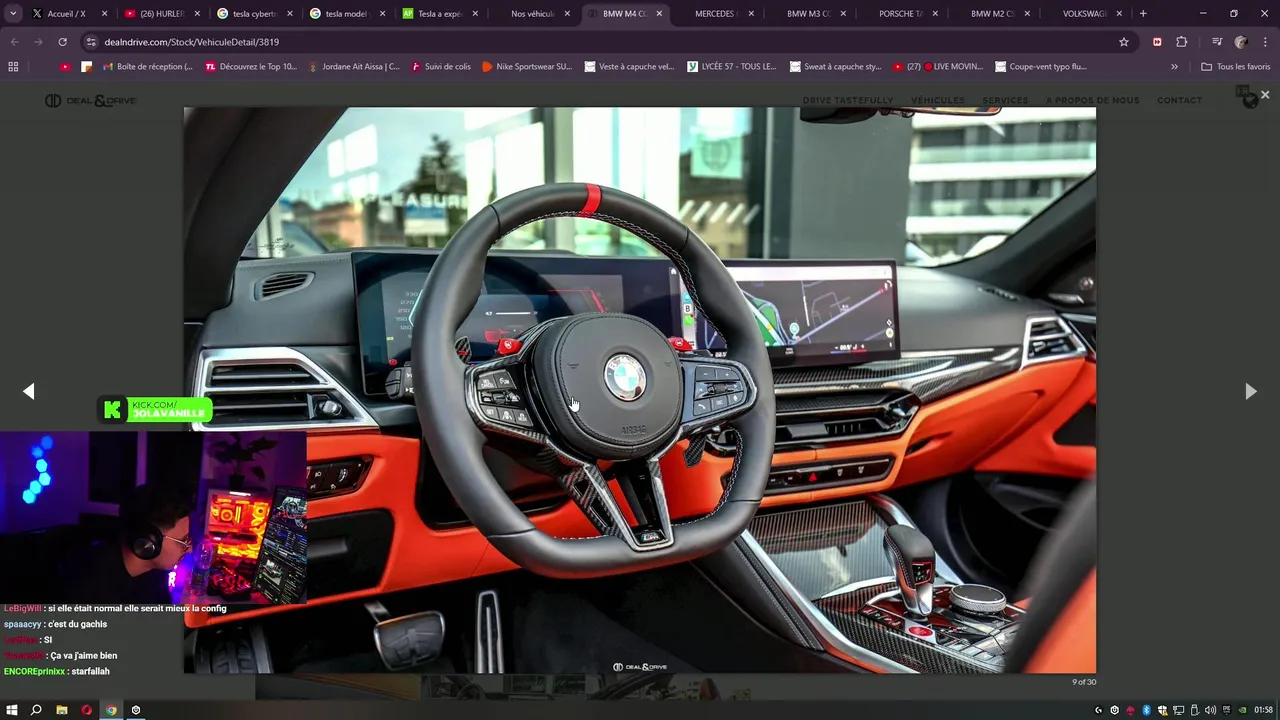Open the Découvrez le Top 10 bookmark
The width and height of the screenshot is (1280, 720).
(251, 66)
